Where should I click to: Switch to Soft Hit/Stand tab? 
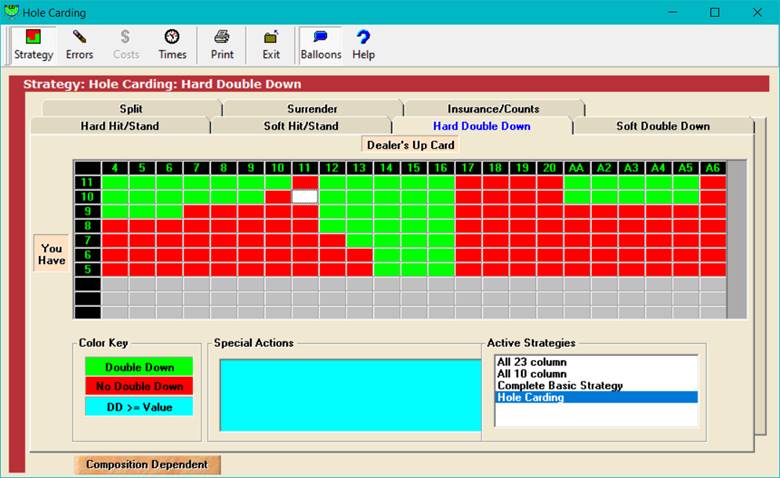300,126
